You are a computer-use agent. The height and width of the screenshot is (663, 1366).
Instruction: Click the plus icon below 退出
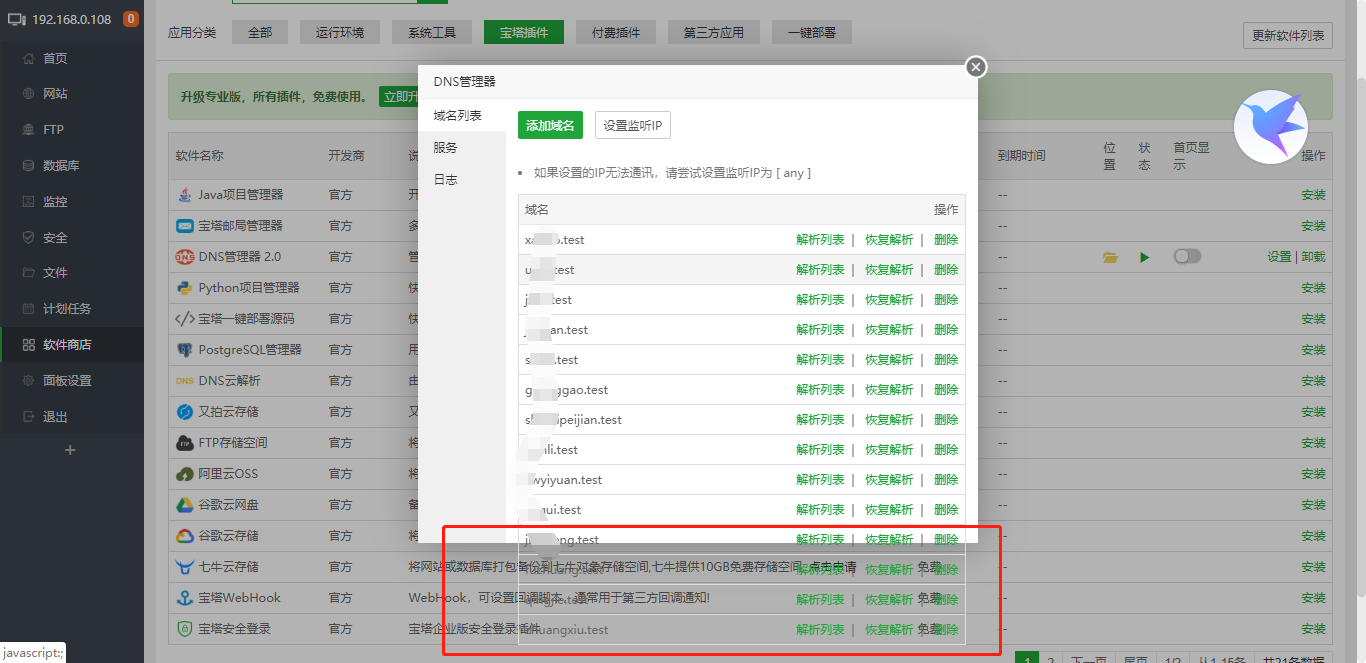(x=70, y=451)
